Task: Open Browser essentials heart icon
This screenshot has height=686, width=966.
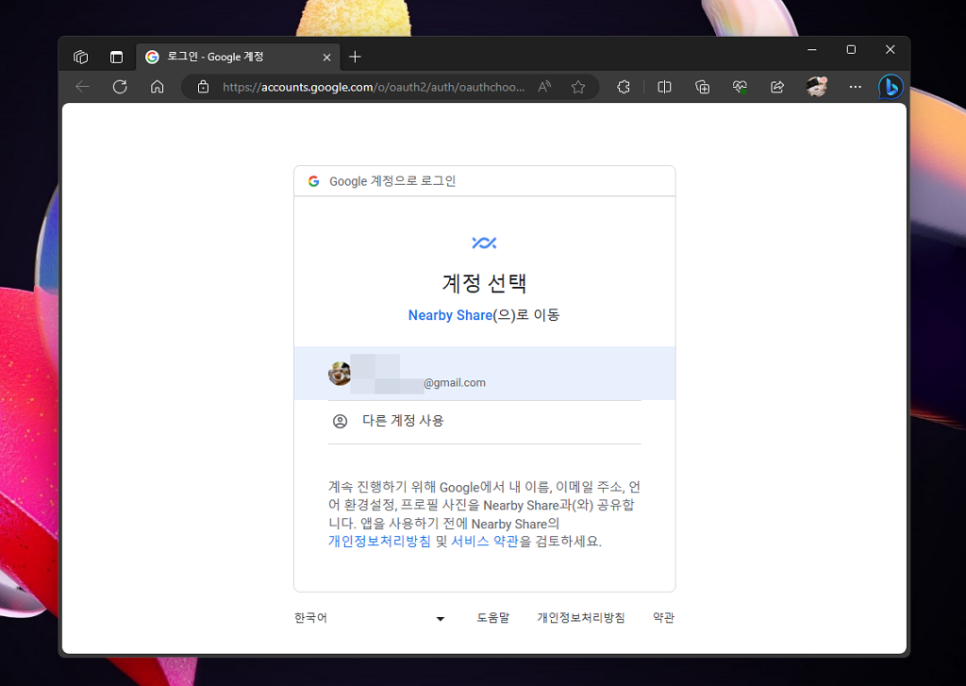Action: point(740,87)
